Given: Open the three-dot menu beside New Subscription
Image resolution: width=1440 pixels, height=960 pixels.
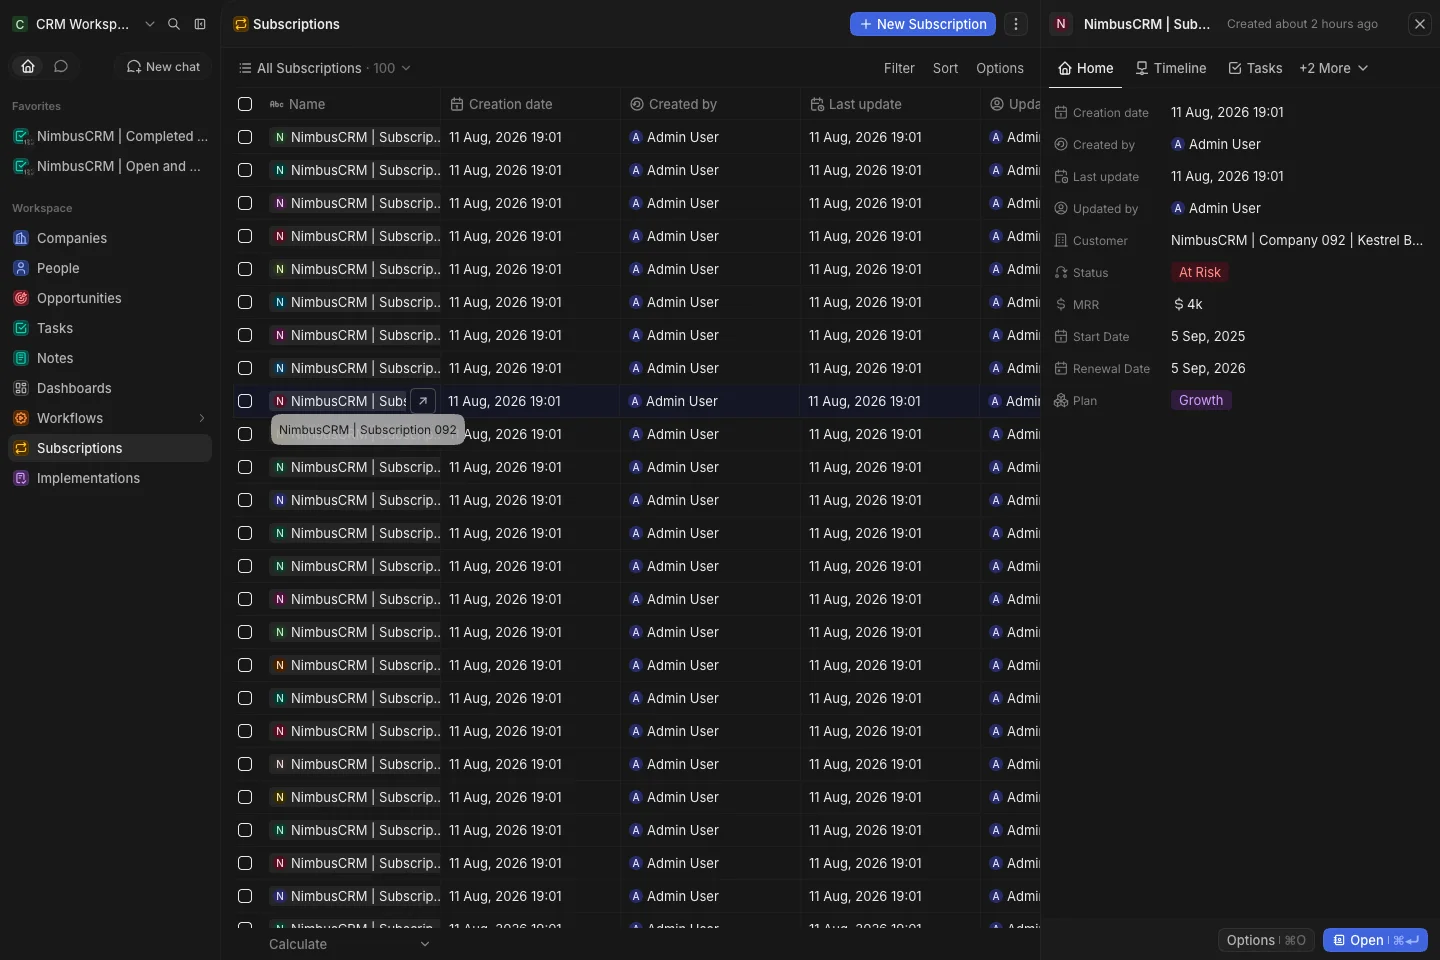Looking at the screenshot, I should 1016,24.
